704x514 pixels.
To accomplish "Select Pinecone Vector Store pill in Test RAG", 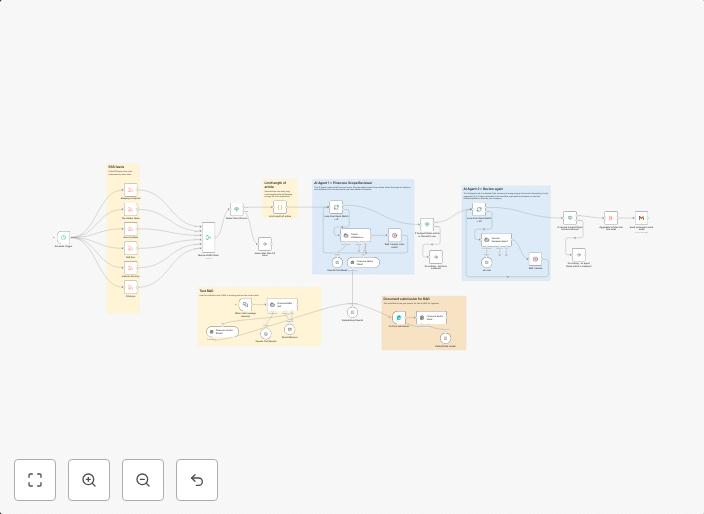I will pos(222,332).
